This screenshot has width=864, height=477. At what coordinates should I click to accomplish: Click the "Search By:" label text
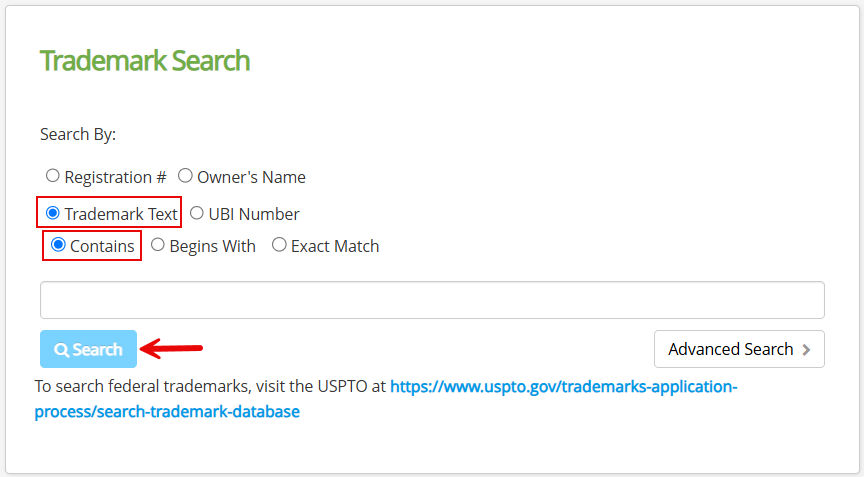78,134
